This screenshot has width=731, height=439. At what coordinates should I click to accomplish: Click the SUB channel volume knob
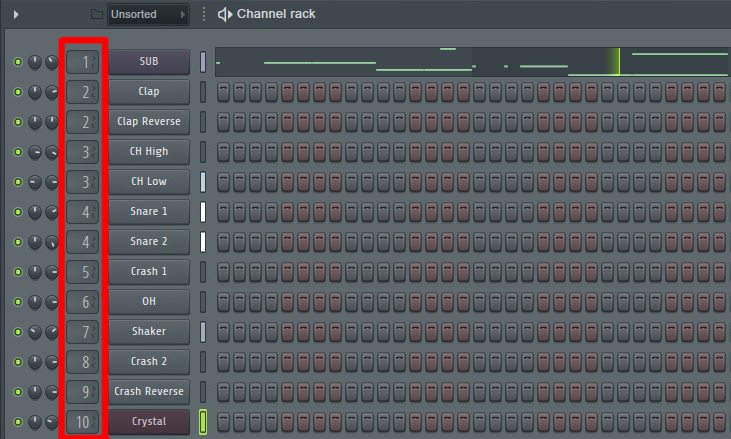pyautogui.click(x=52, y=62)
